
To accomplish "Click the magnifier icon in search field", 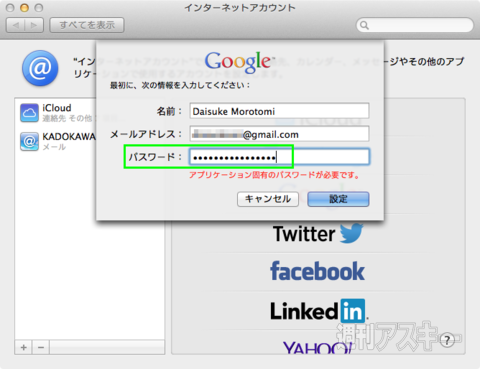I will 364,25.
